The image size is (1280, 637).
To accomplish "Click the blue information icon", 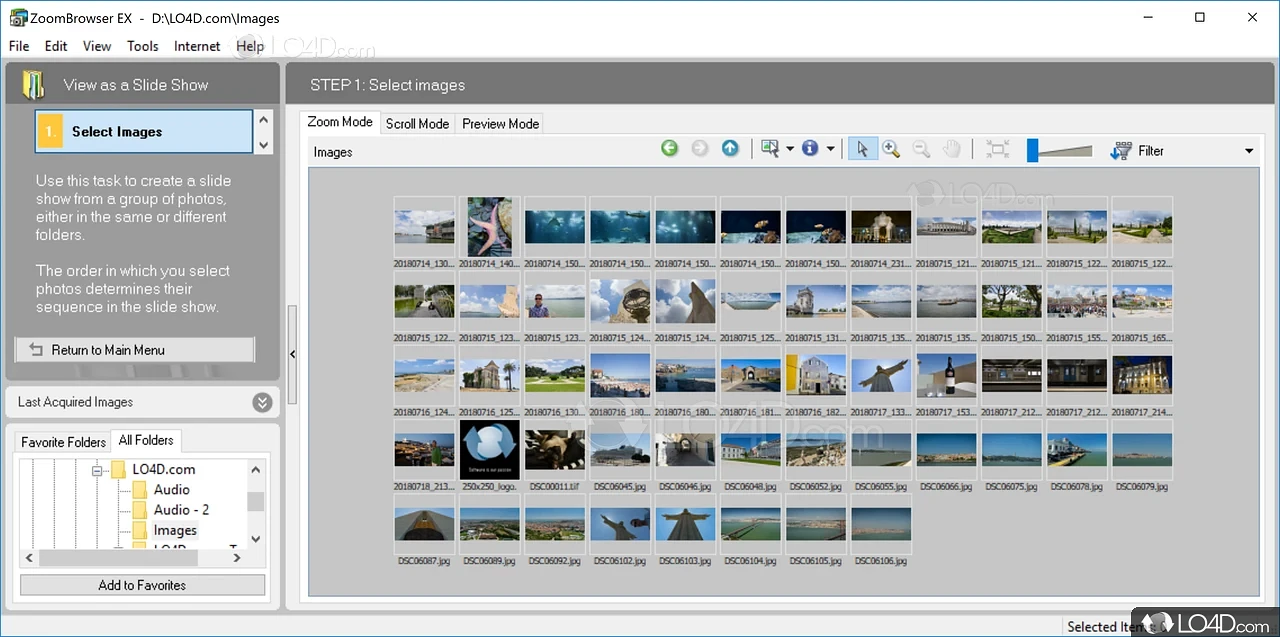I will click(x=810, y=149).
